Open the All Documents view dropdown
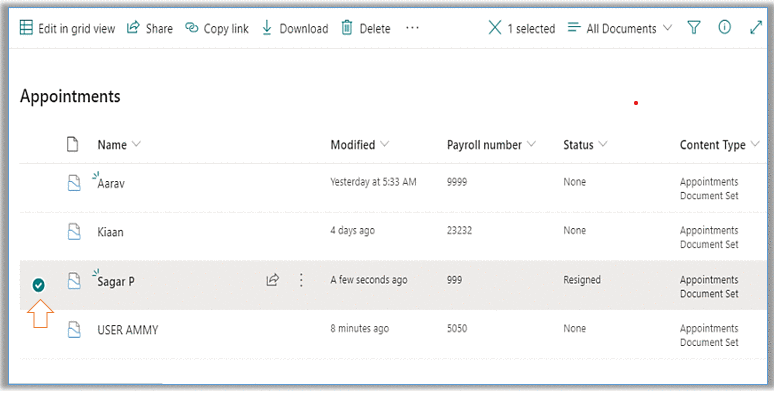This screenshot has width=778, height=419. pos(620,28)
